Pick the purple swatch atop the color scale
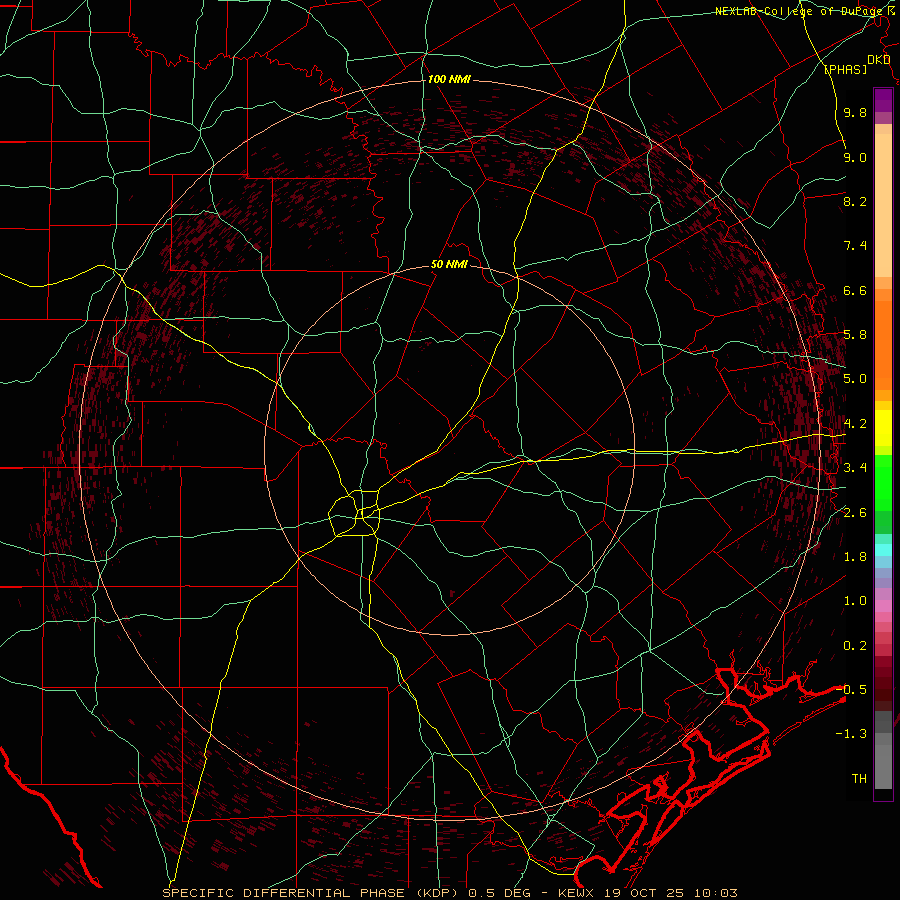Screen dimensions: 900x900 click(x=883, y=100)
